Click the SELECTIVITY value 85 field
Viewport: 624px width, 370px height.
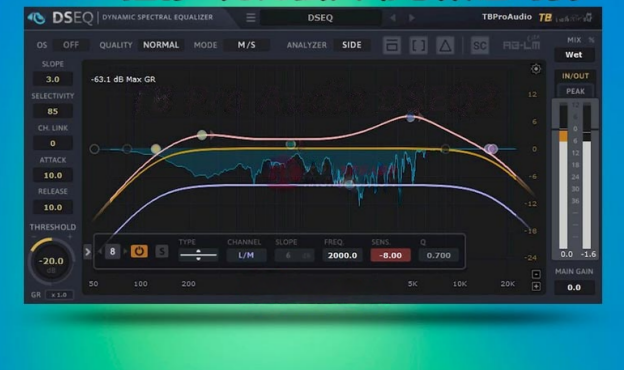(53, 111)
